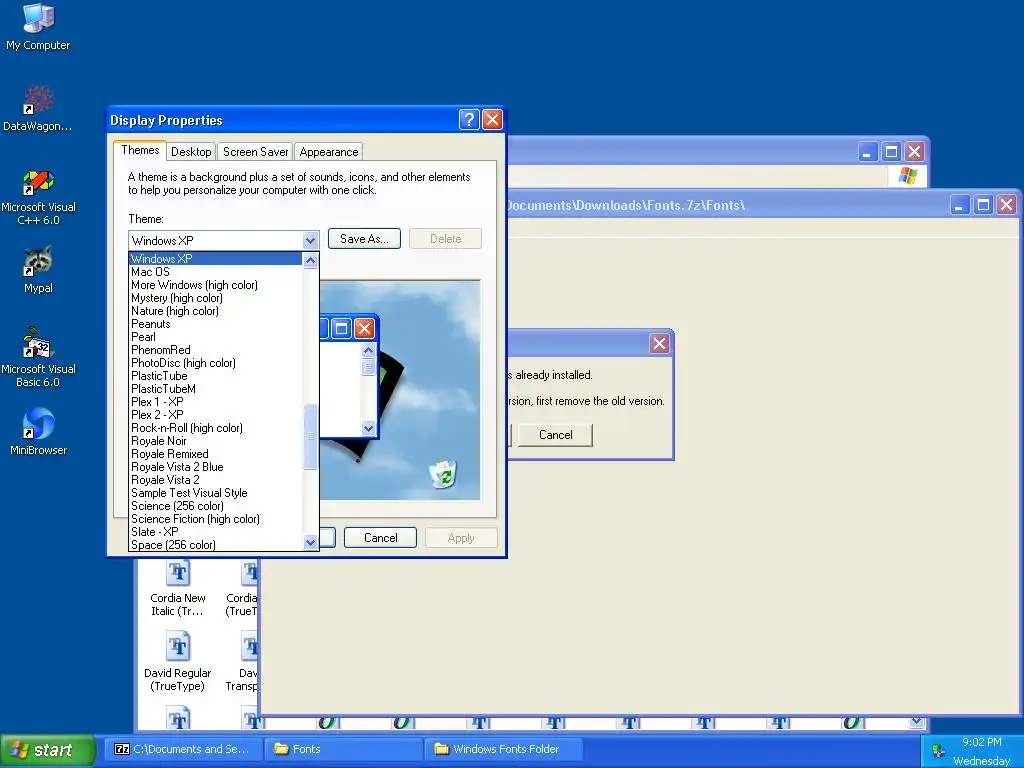The width and height of the screenshot is (1024, 768).
Task: Click the Windows flag logo in the back window
Action: tap(908, 175)
